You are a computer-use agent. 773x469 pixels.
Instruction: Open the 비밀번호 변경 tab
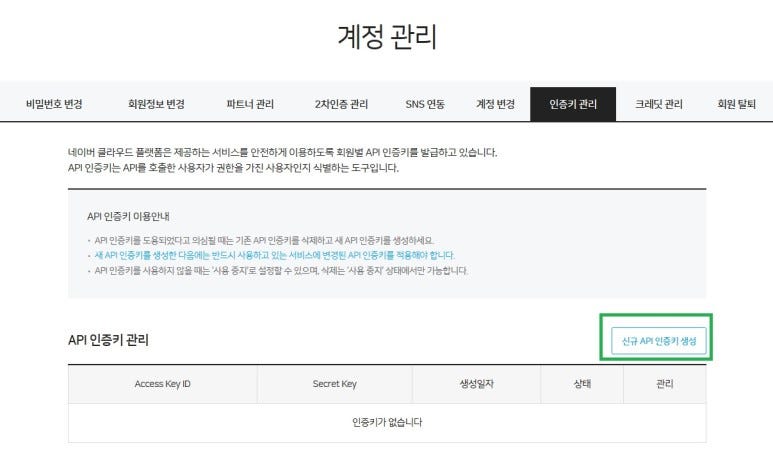pos(54,104)
